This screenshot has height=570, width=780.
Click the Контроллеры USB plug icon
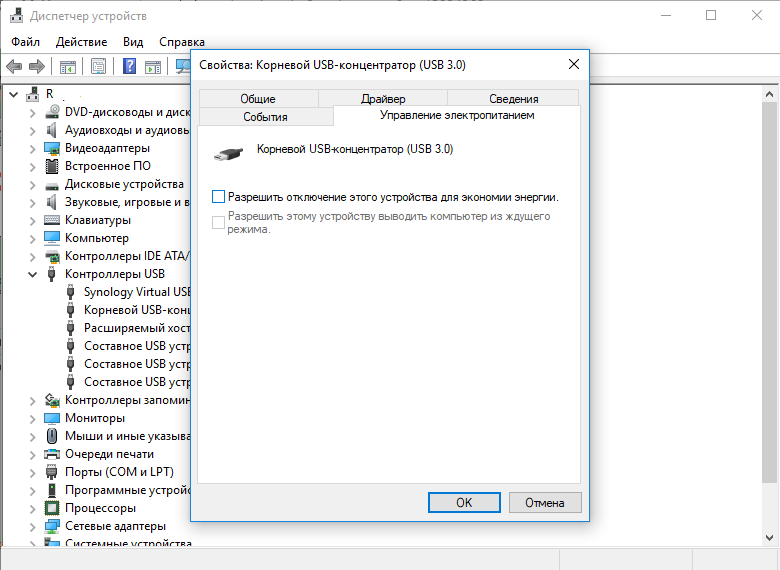(51, 274)
